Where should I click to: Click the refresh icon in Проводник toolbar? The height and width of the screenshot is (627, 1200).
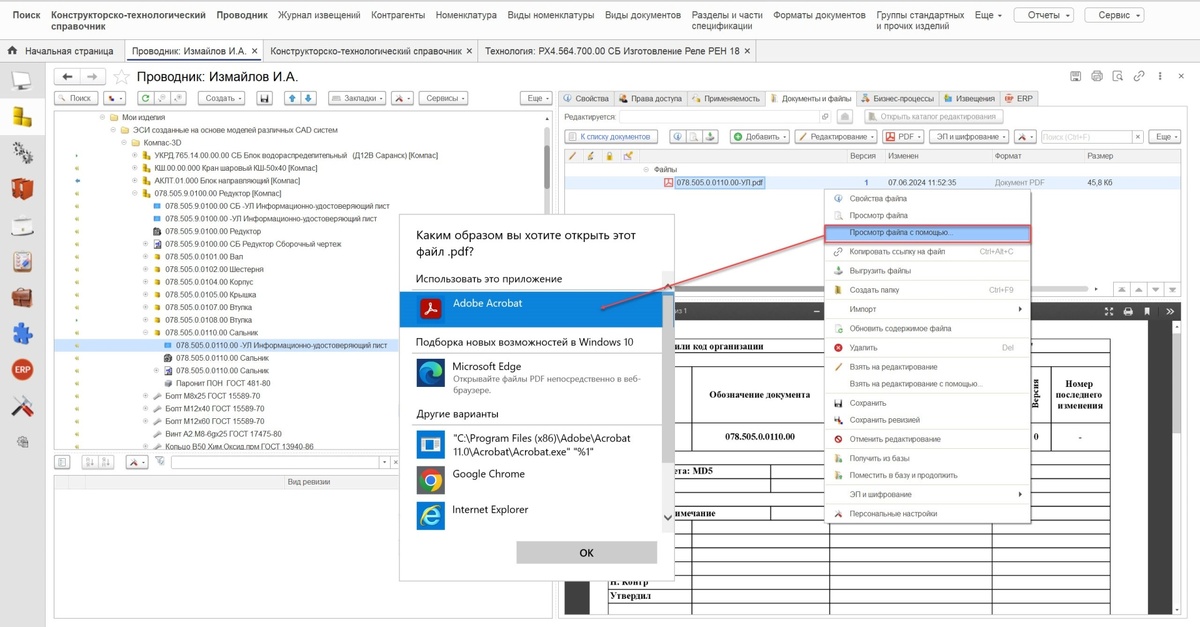[x=145, y=98]
